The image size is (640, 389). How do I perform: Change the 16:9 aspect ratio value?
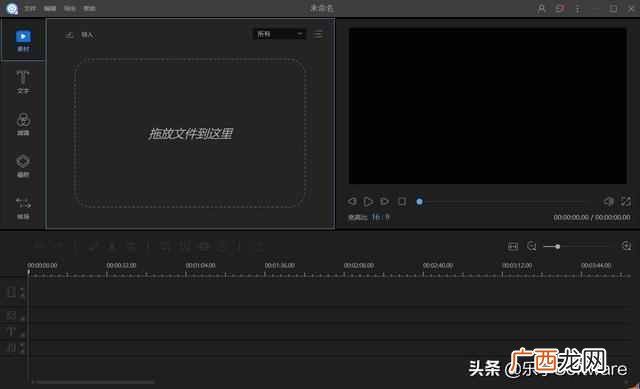click(380, 217)
